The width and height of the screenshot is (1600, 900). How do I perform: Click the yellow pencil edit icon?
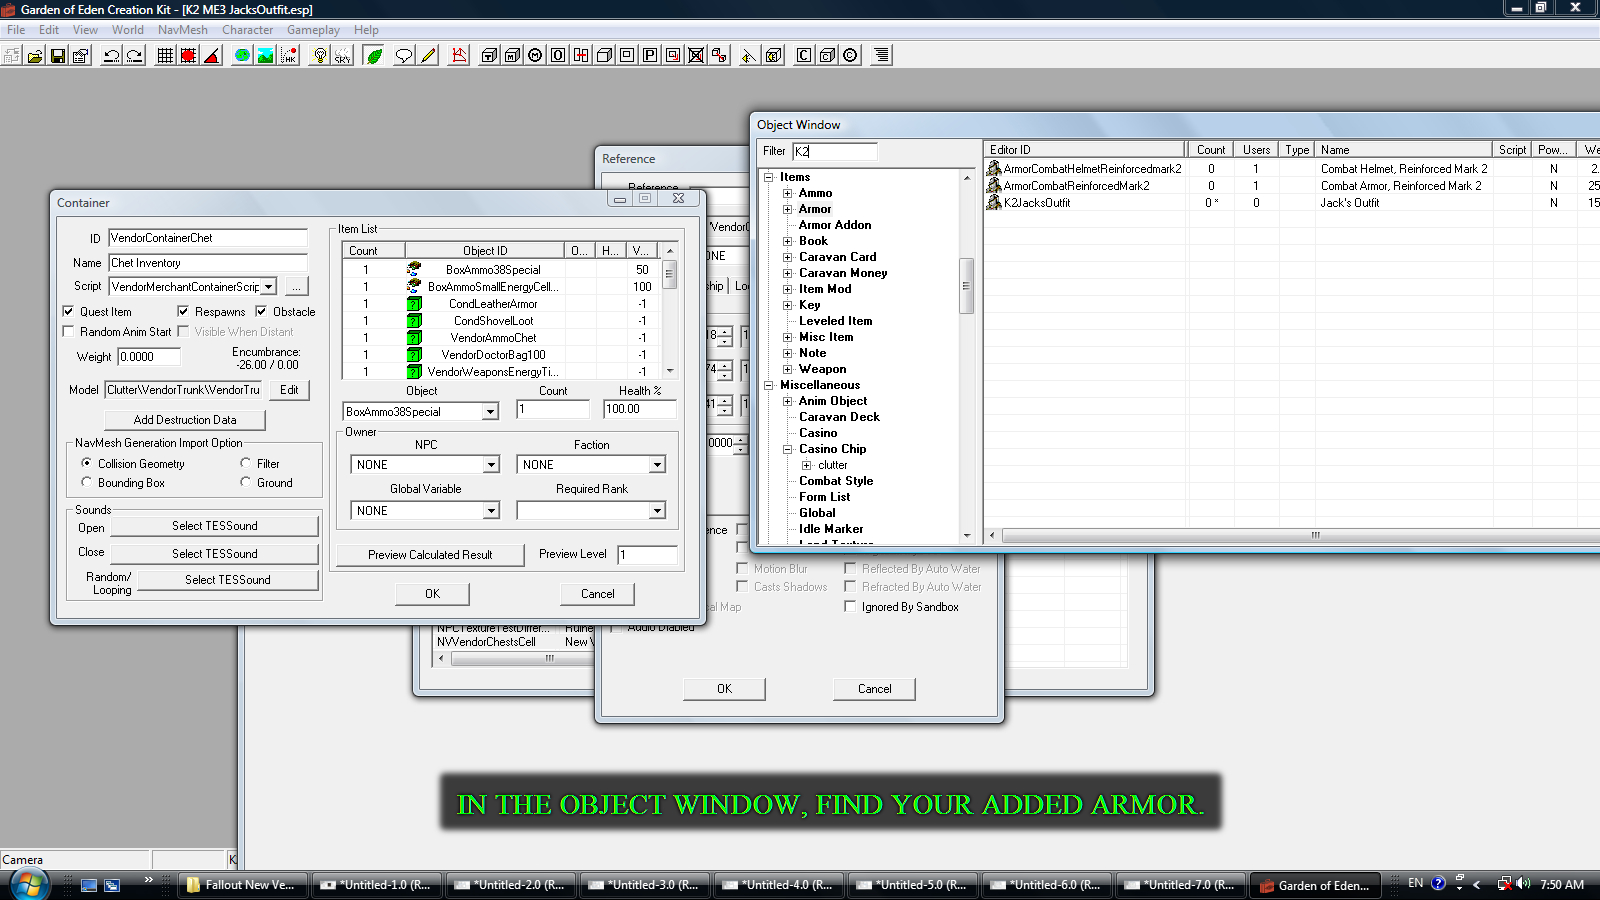click(428, 56)
